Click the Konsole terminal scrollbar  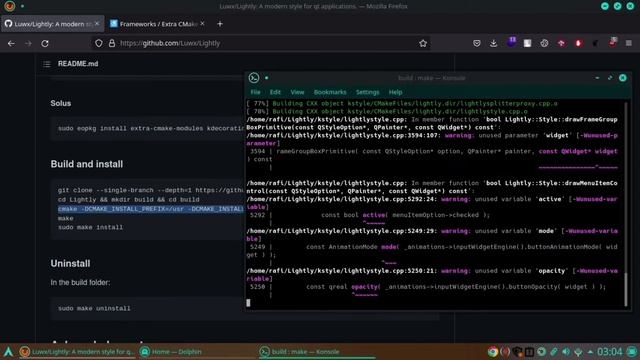[x=625, y=204]
